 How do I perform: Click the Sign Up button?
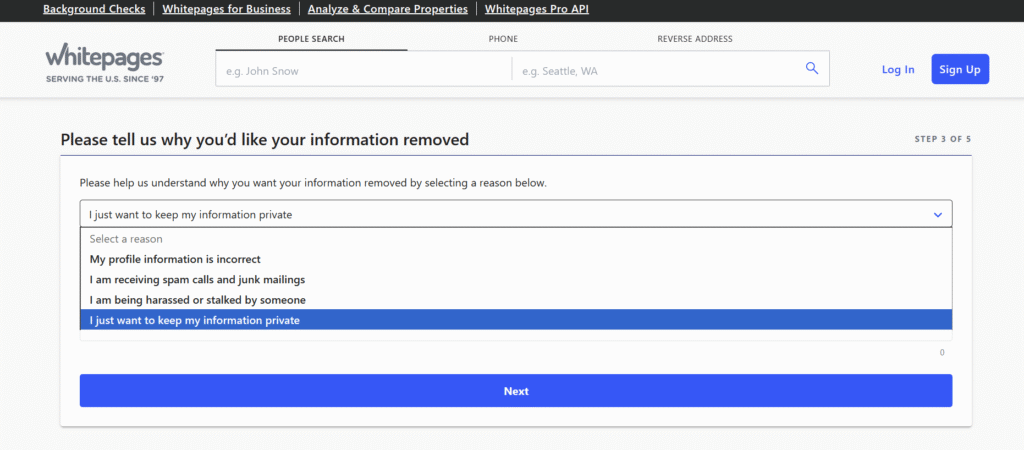click(x=959, y=69)
